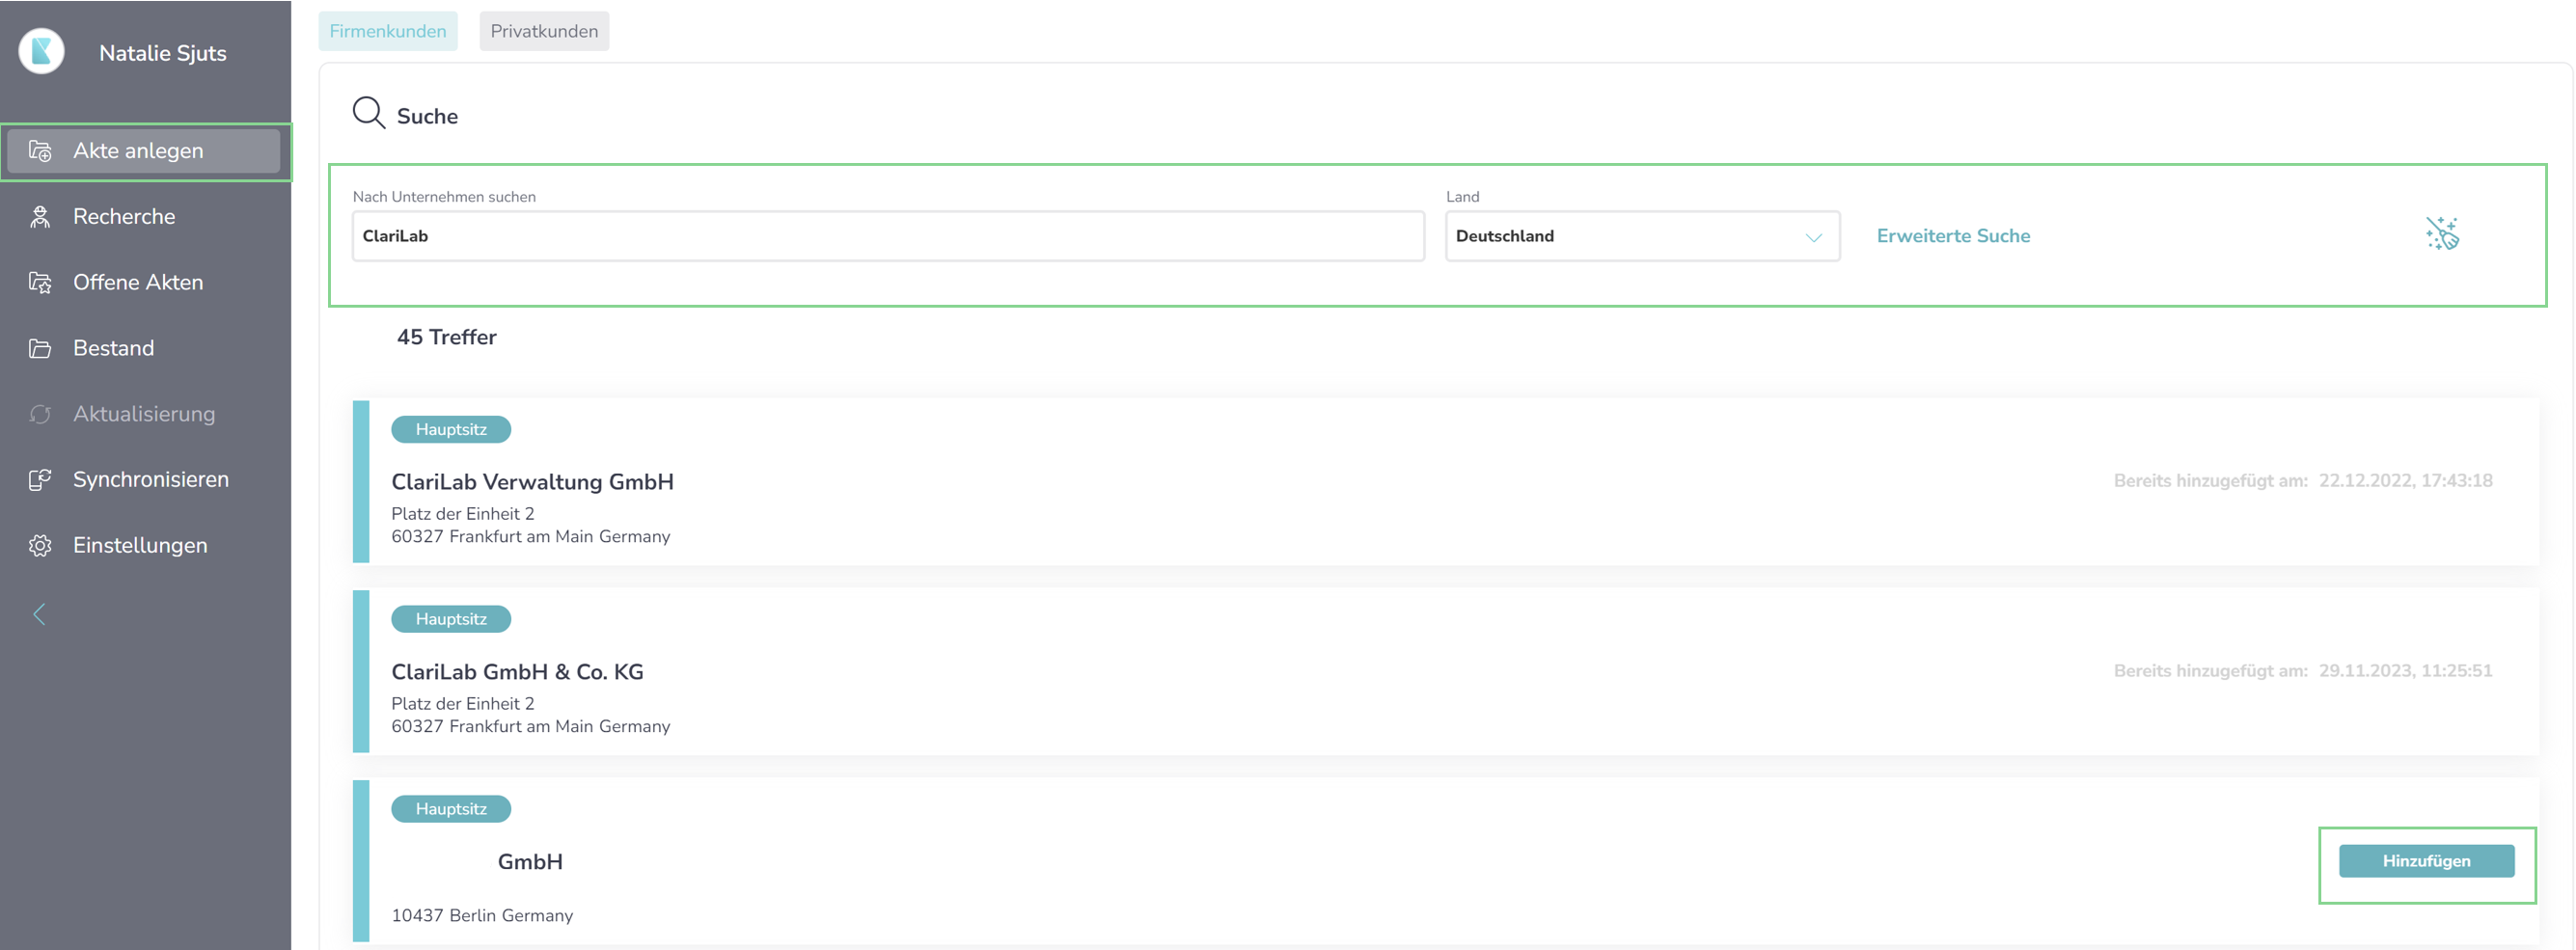
Task: Click the Offene Akten folder icon
Action: pyautogui.click(x=40, y=283)
